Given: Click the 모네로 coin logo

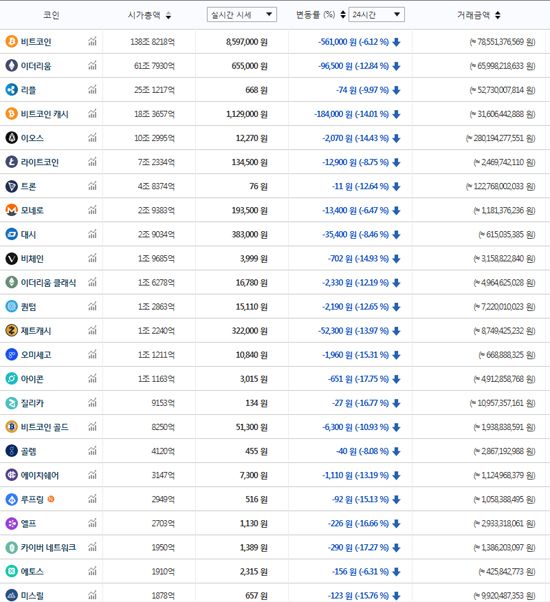Looking at the screenshot, I should 12,210.
